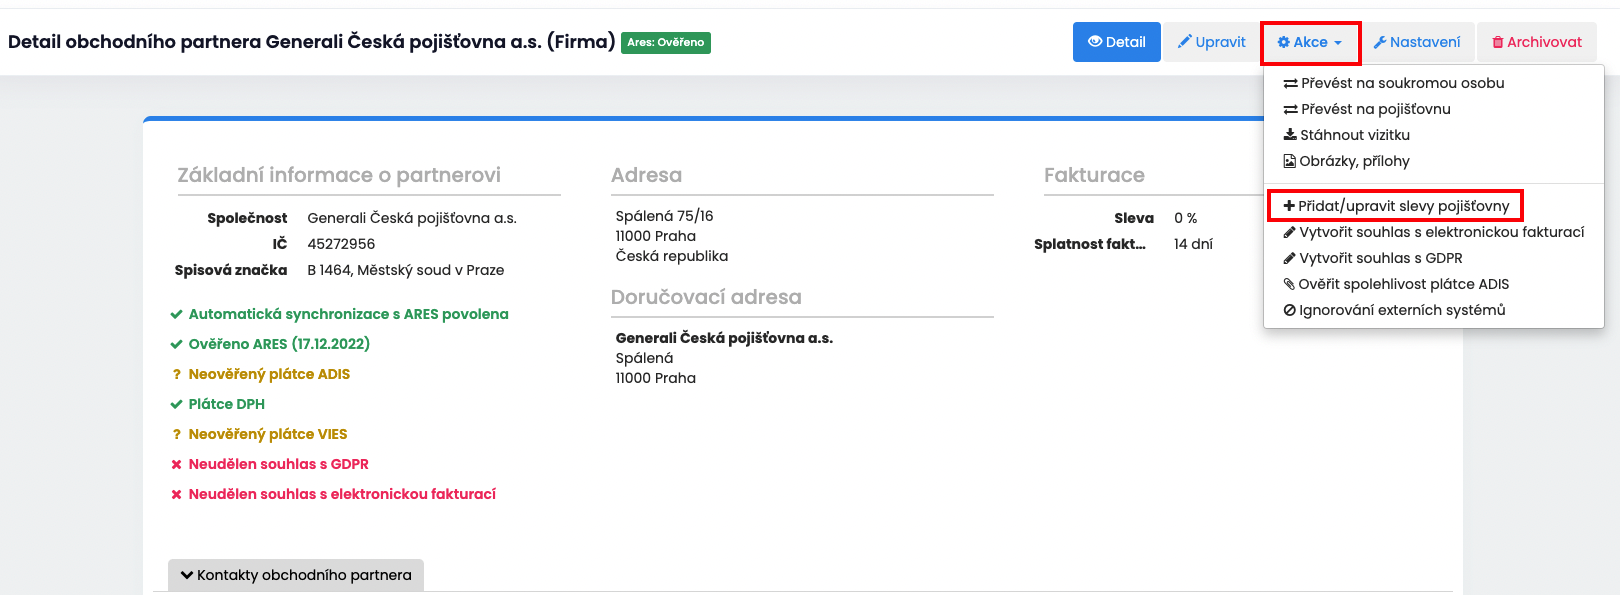Click the checkmark icon beside Ověřeno ARES
The image size is (1620, 595).
[177, 345]
